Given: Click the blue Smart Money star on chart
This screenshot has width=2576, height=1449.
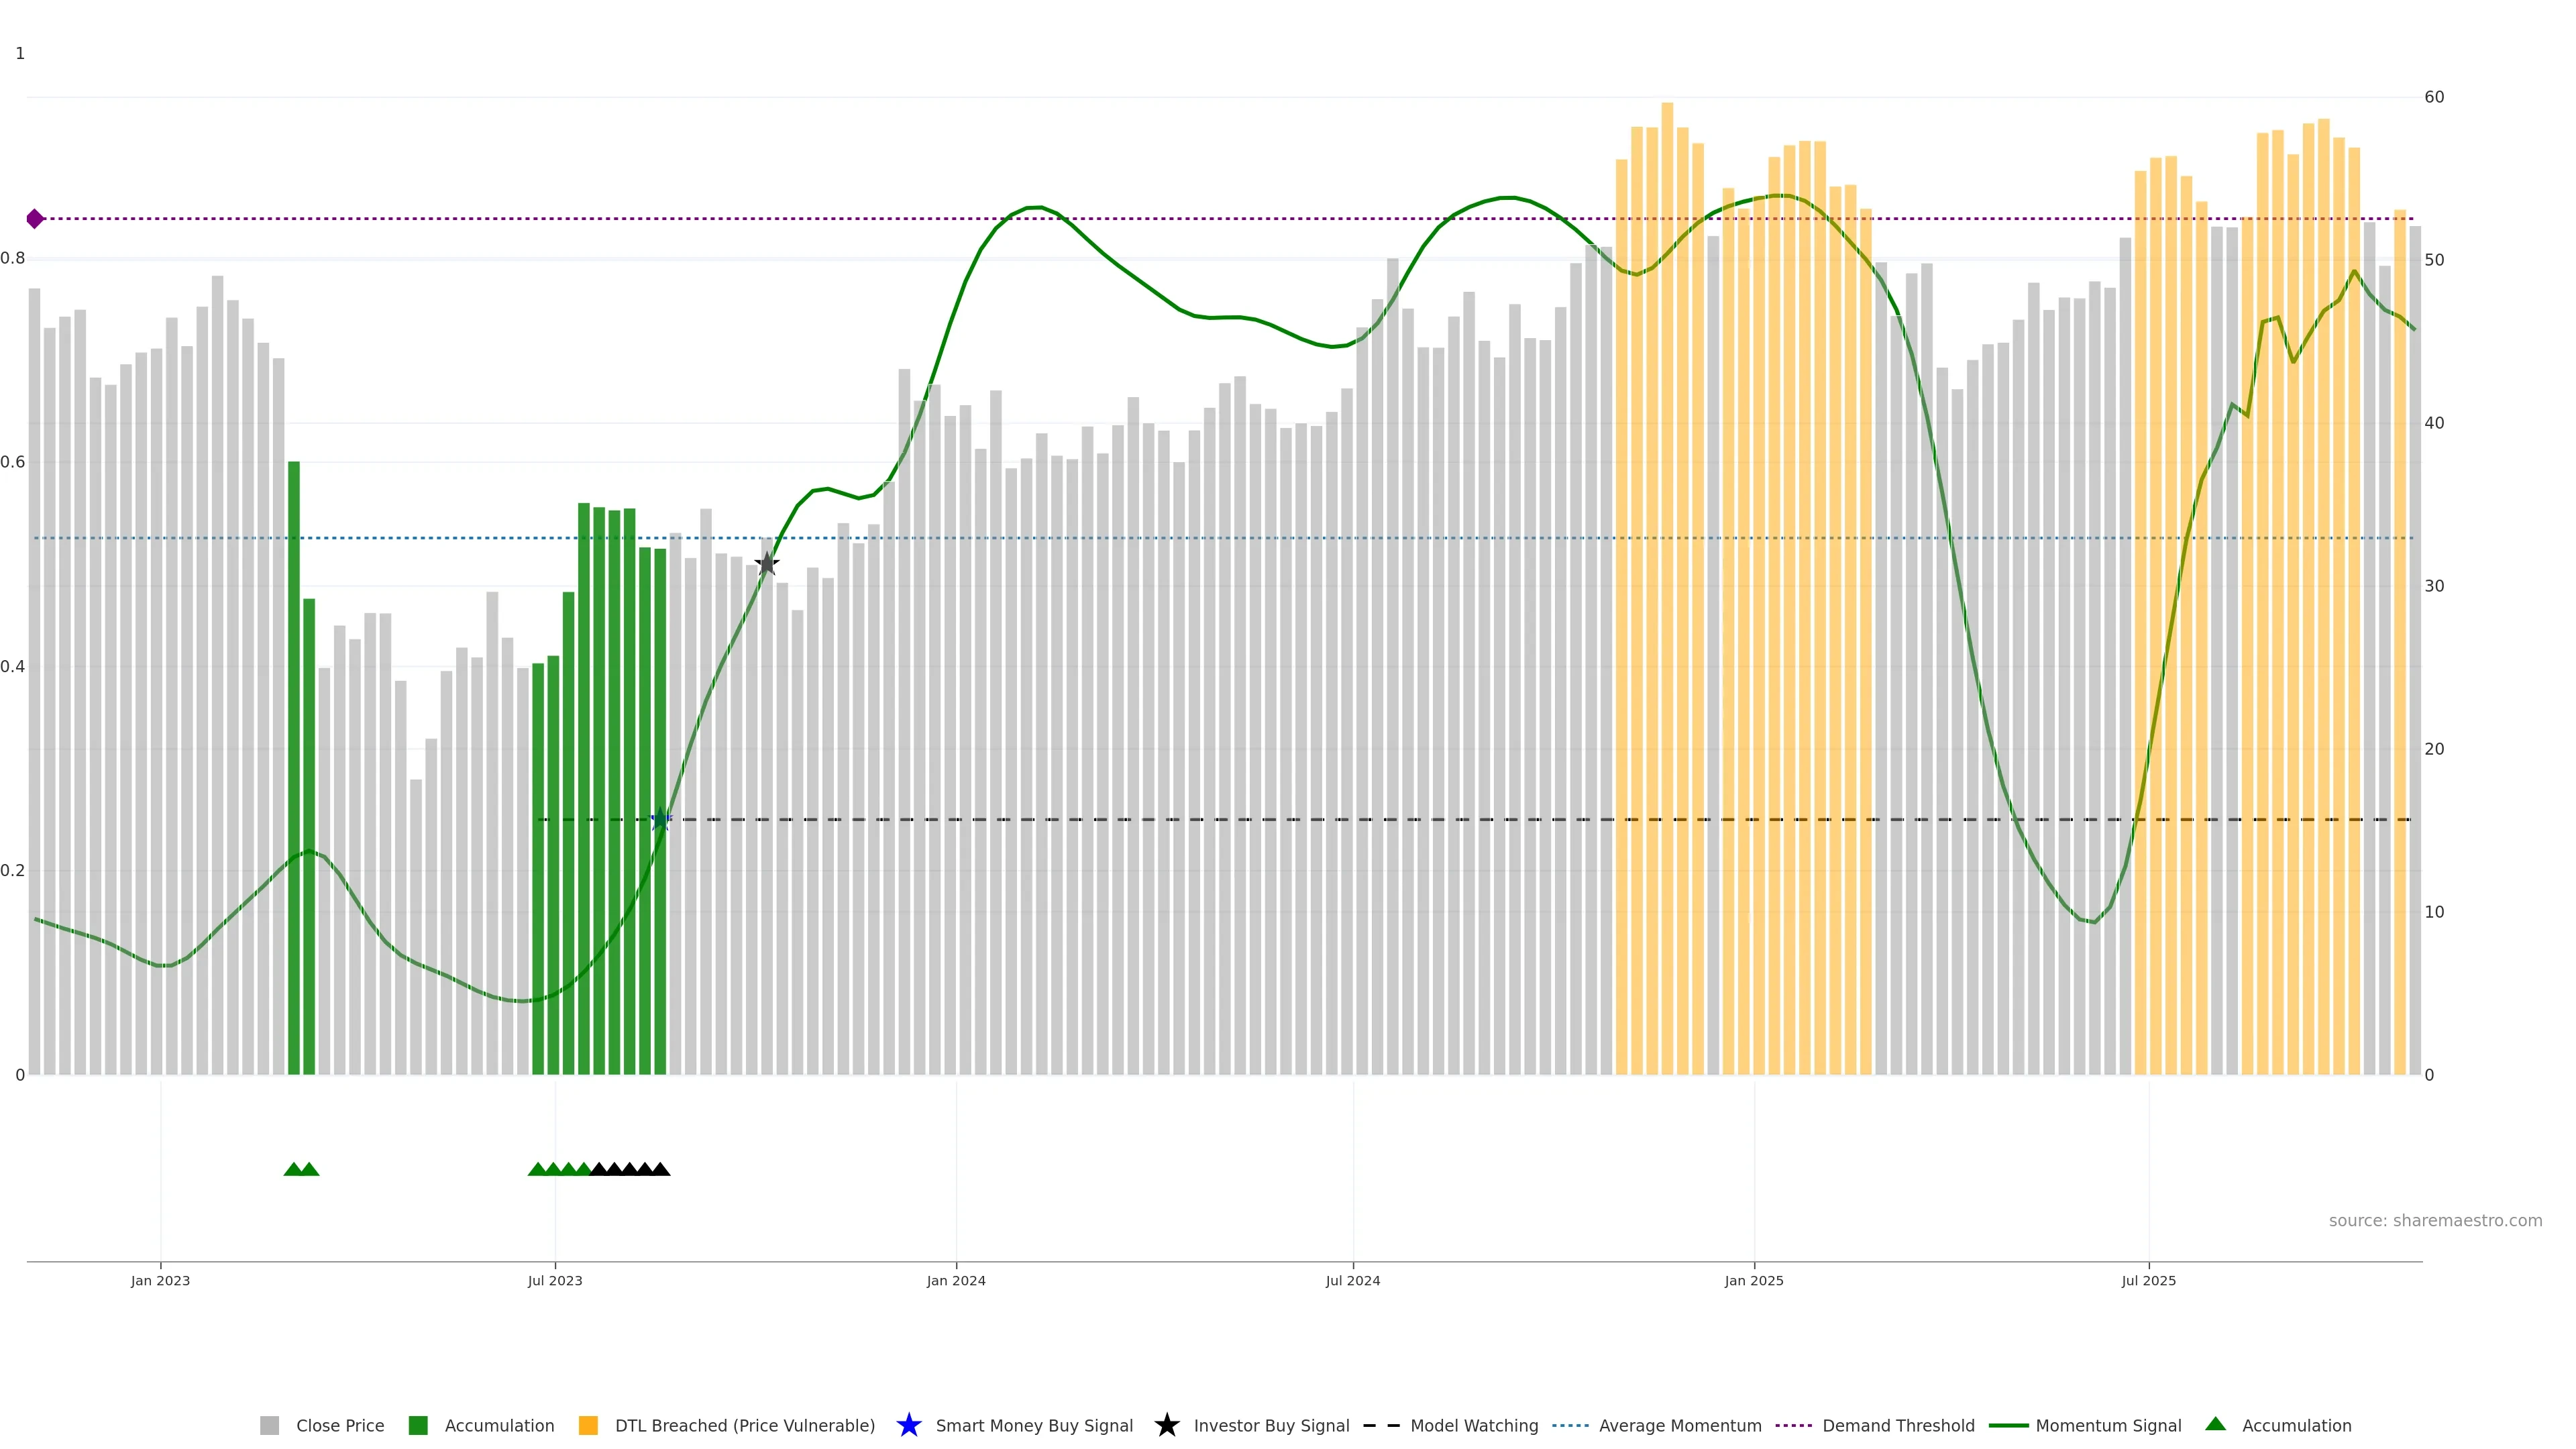Looking at the screenshot, I should coord(660,820).
